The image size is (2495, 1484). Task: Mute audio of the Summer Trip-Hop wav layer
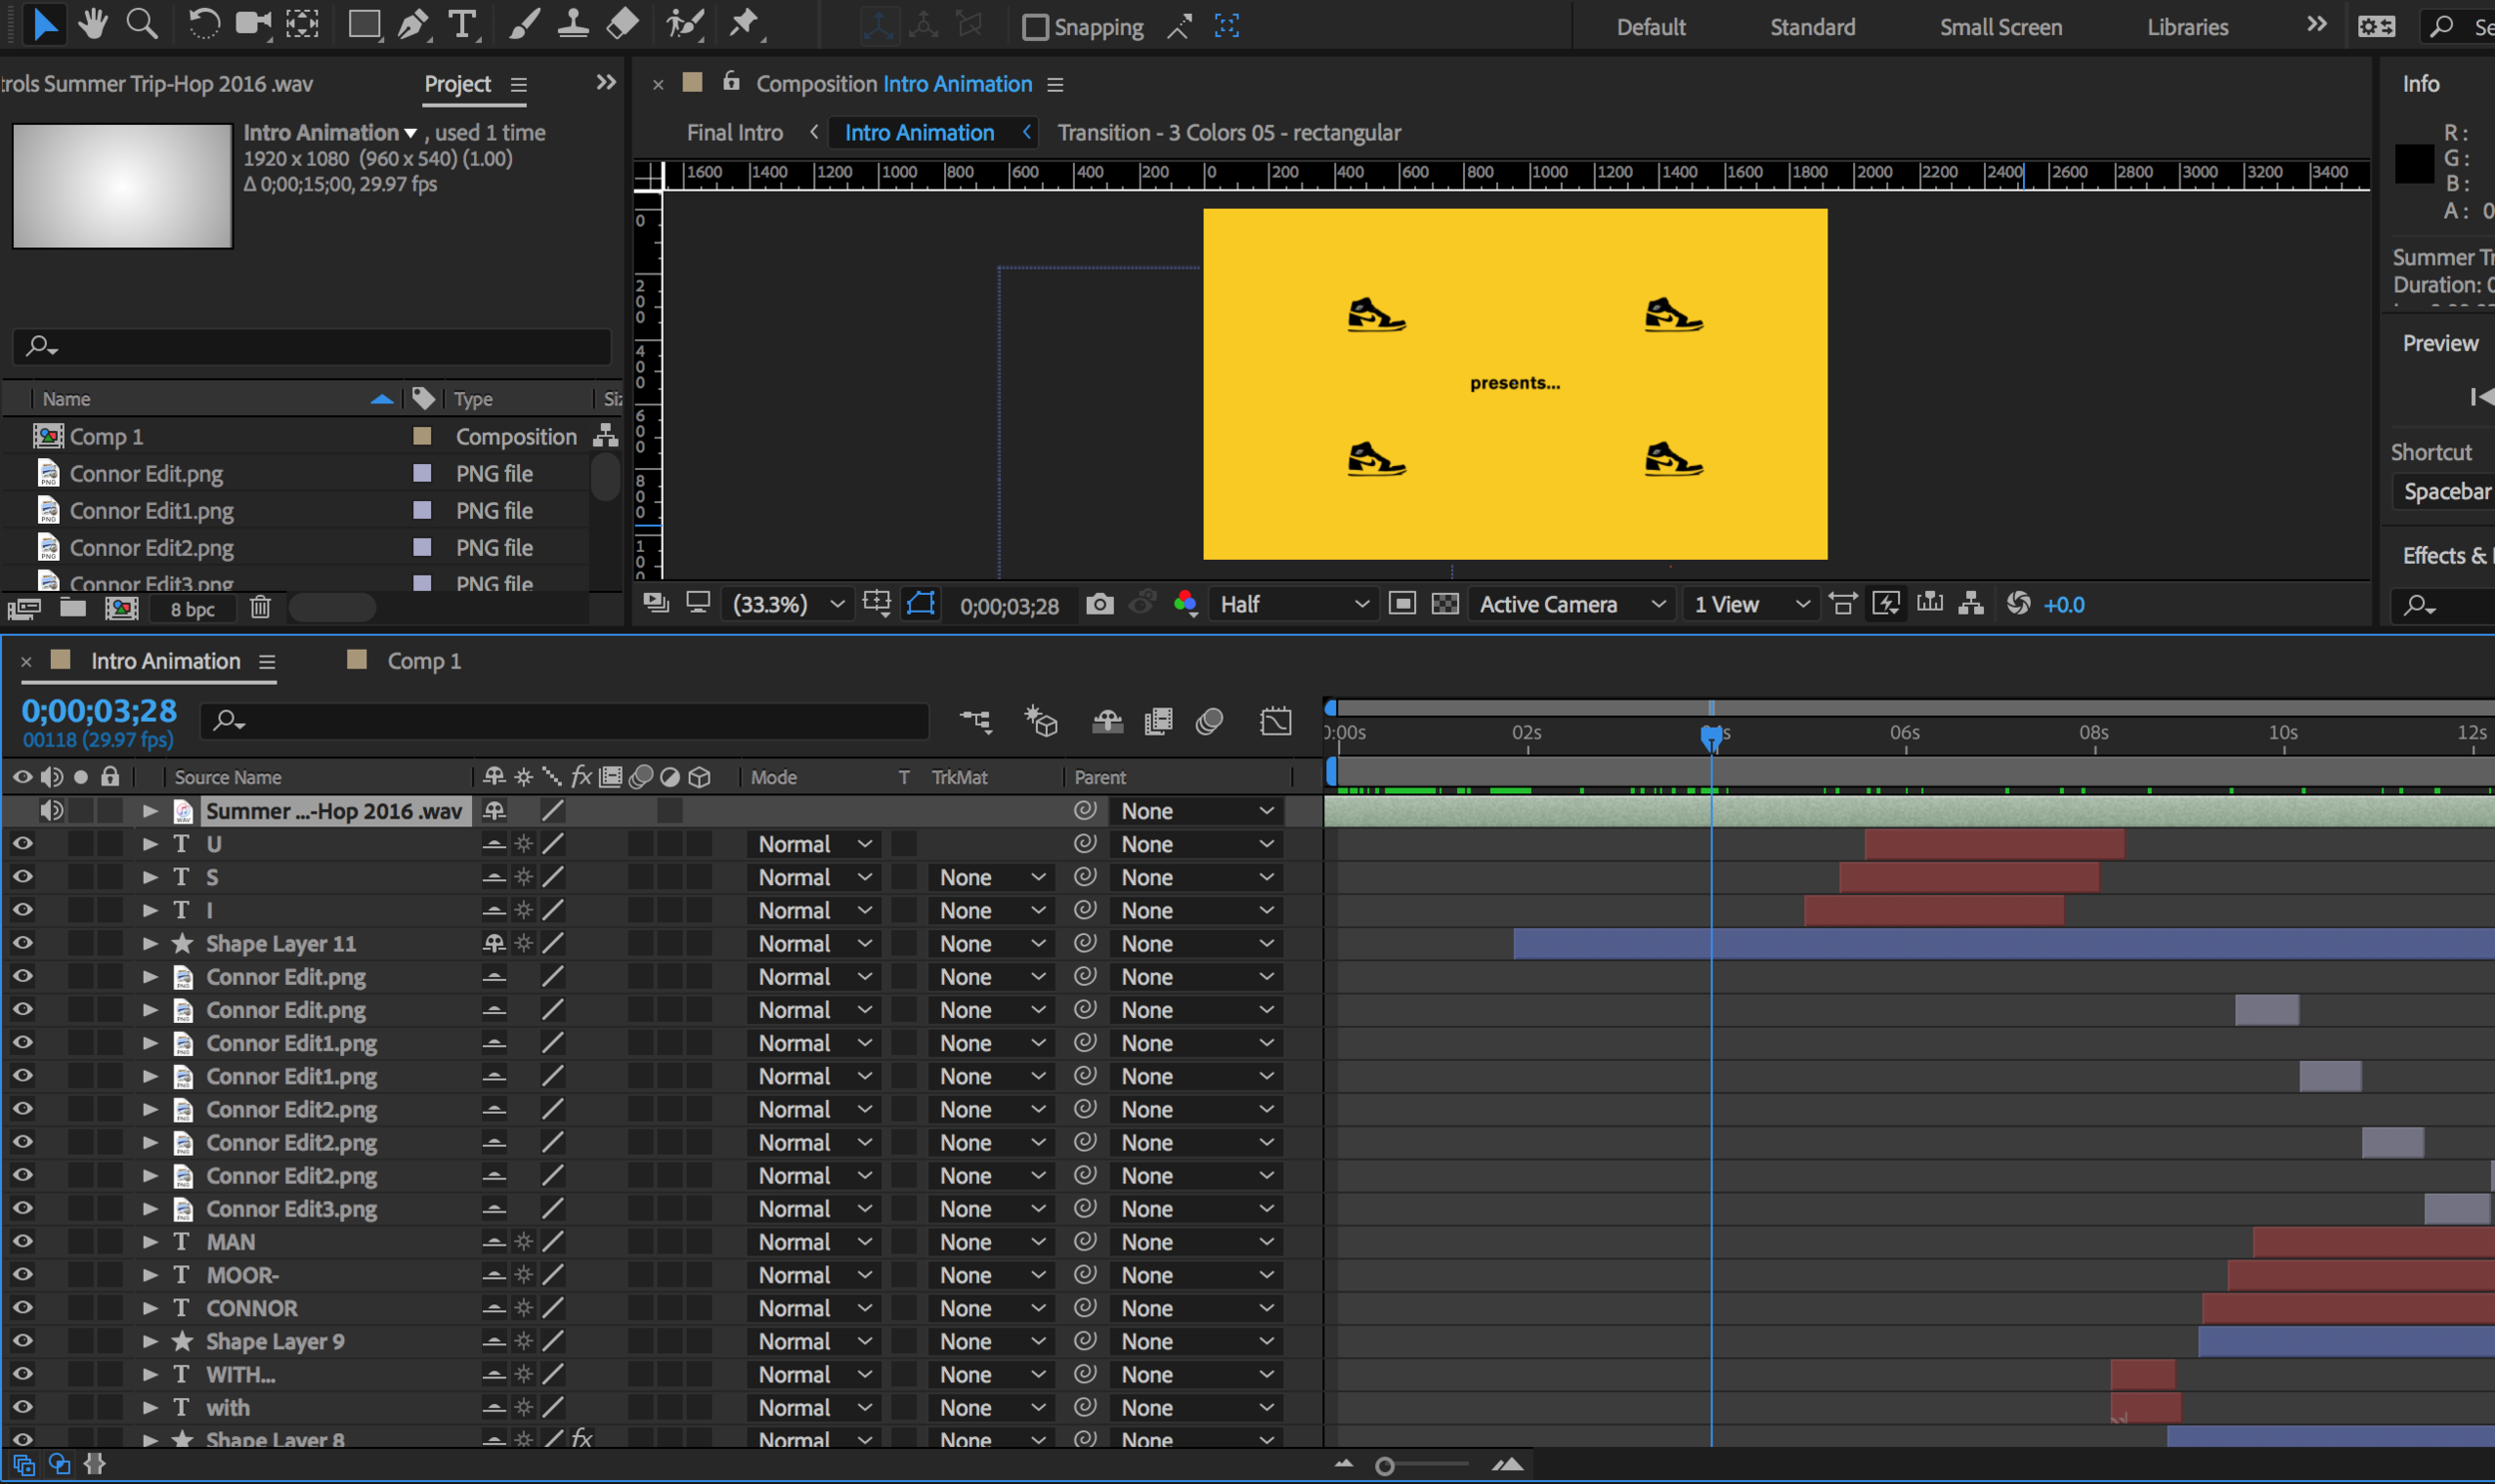[51, 811]
